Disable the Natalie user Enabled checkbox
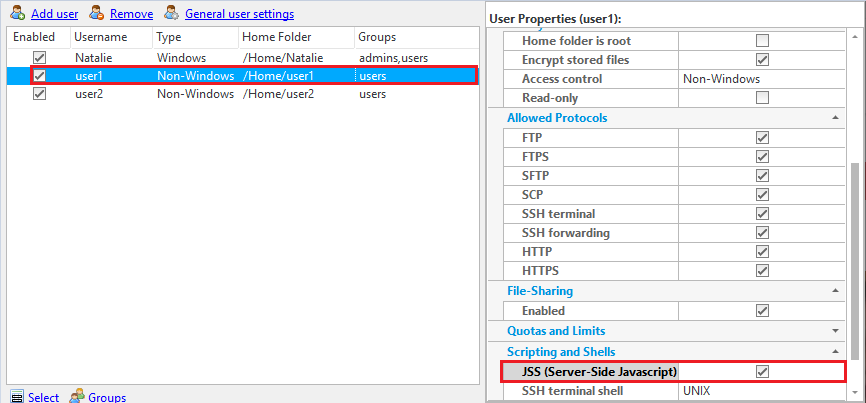Viewport: 866px width, 403px height. (x=40, y=58)
